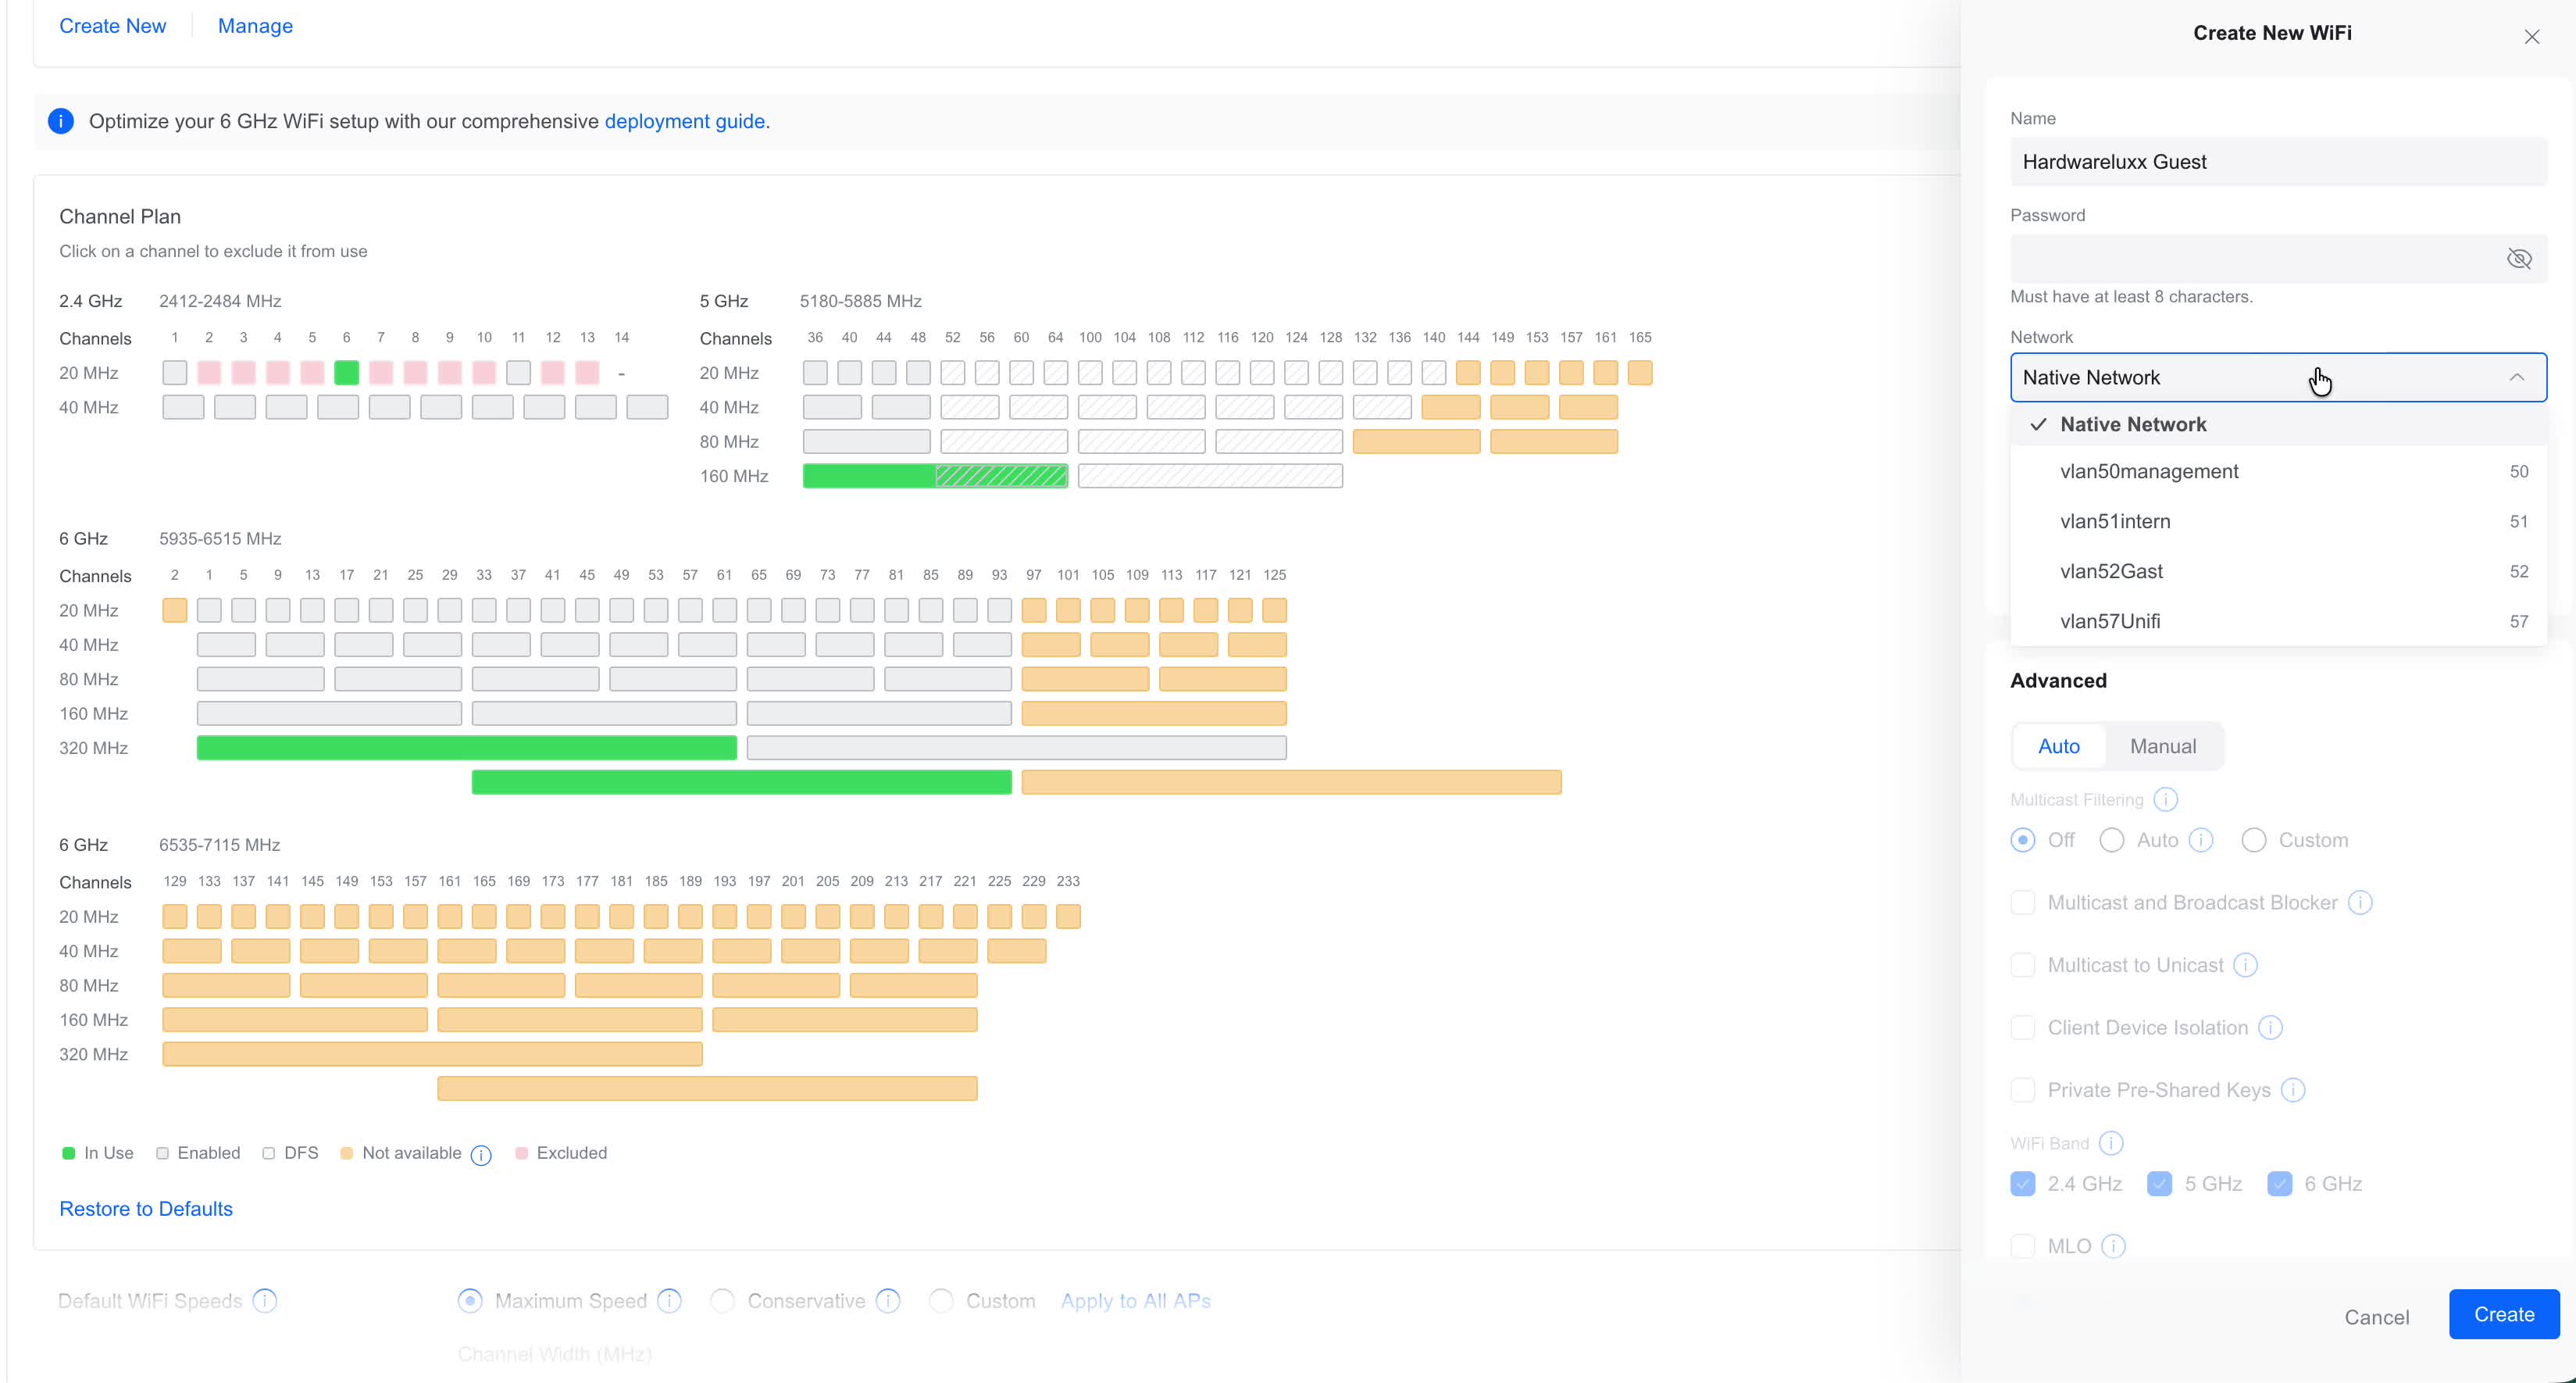Click info icon beside Multicast to Unicast
Screen dimensions: 2576x1383
click(x=2245, y=965)
